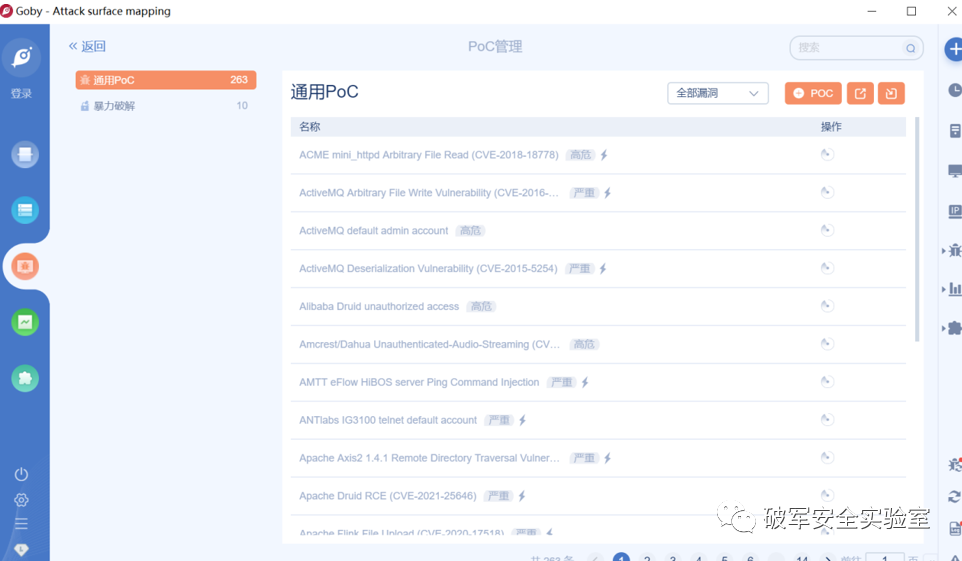The image size is (962, 561).
Task: Click the bug icon in right panel
Action: pos(955,250)
